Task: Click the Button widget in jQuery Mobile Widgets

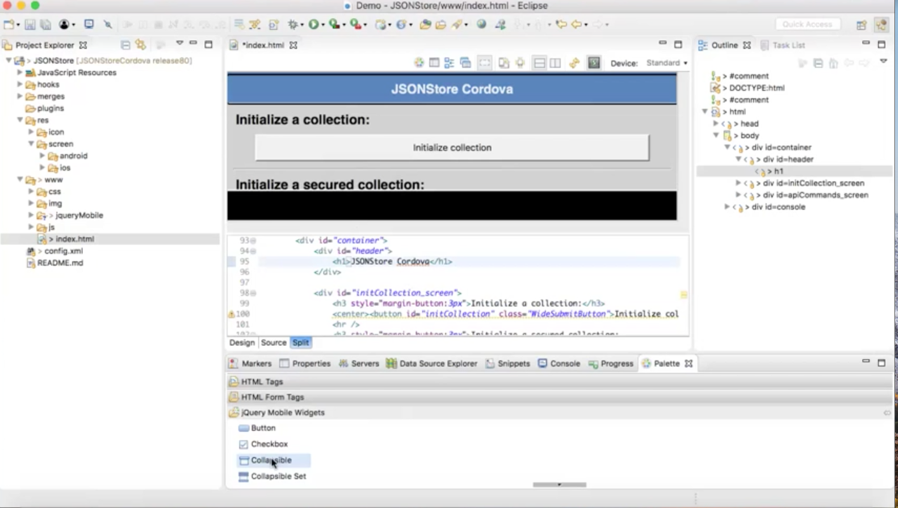Action: pos(263,428)
